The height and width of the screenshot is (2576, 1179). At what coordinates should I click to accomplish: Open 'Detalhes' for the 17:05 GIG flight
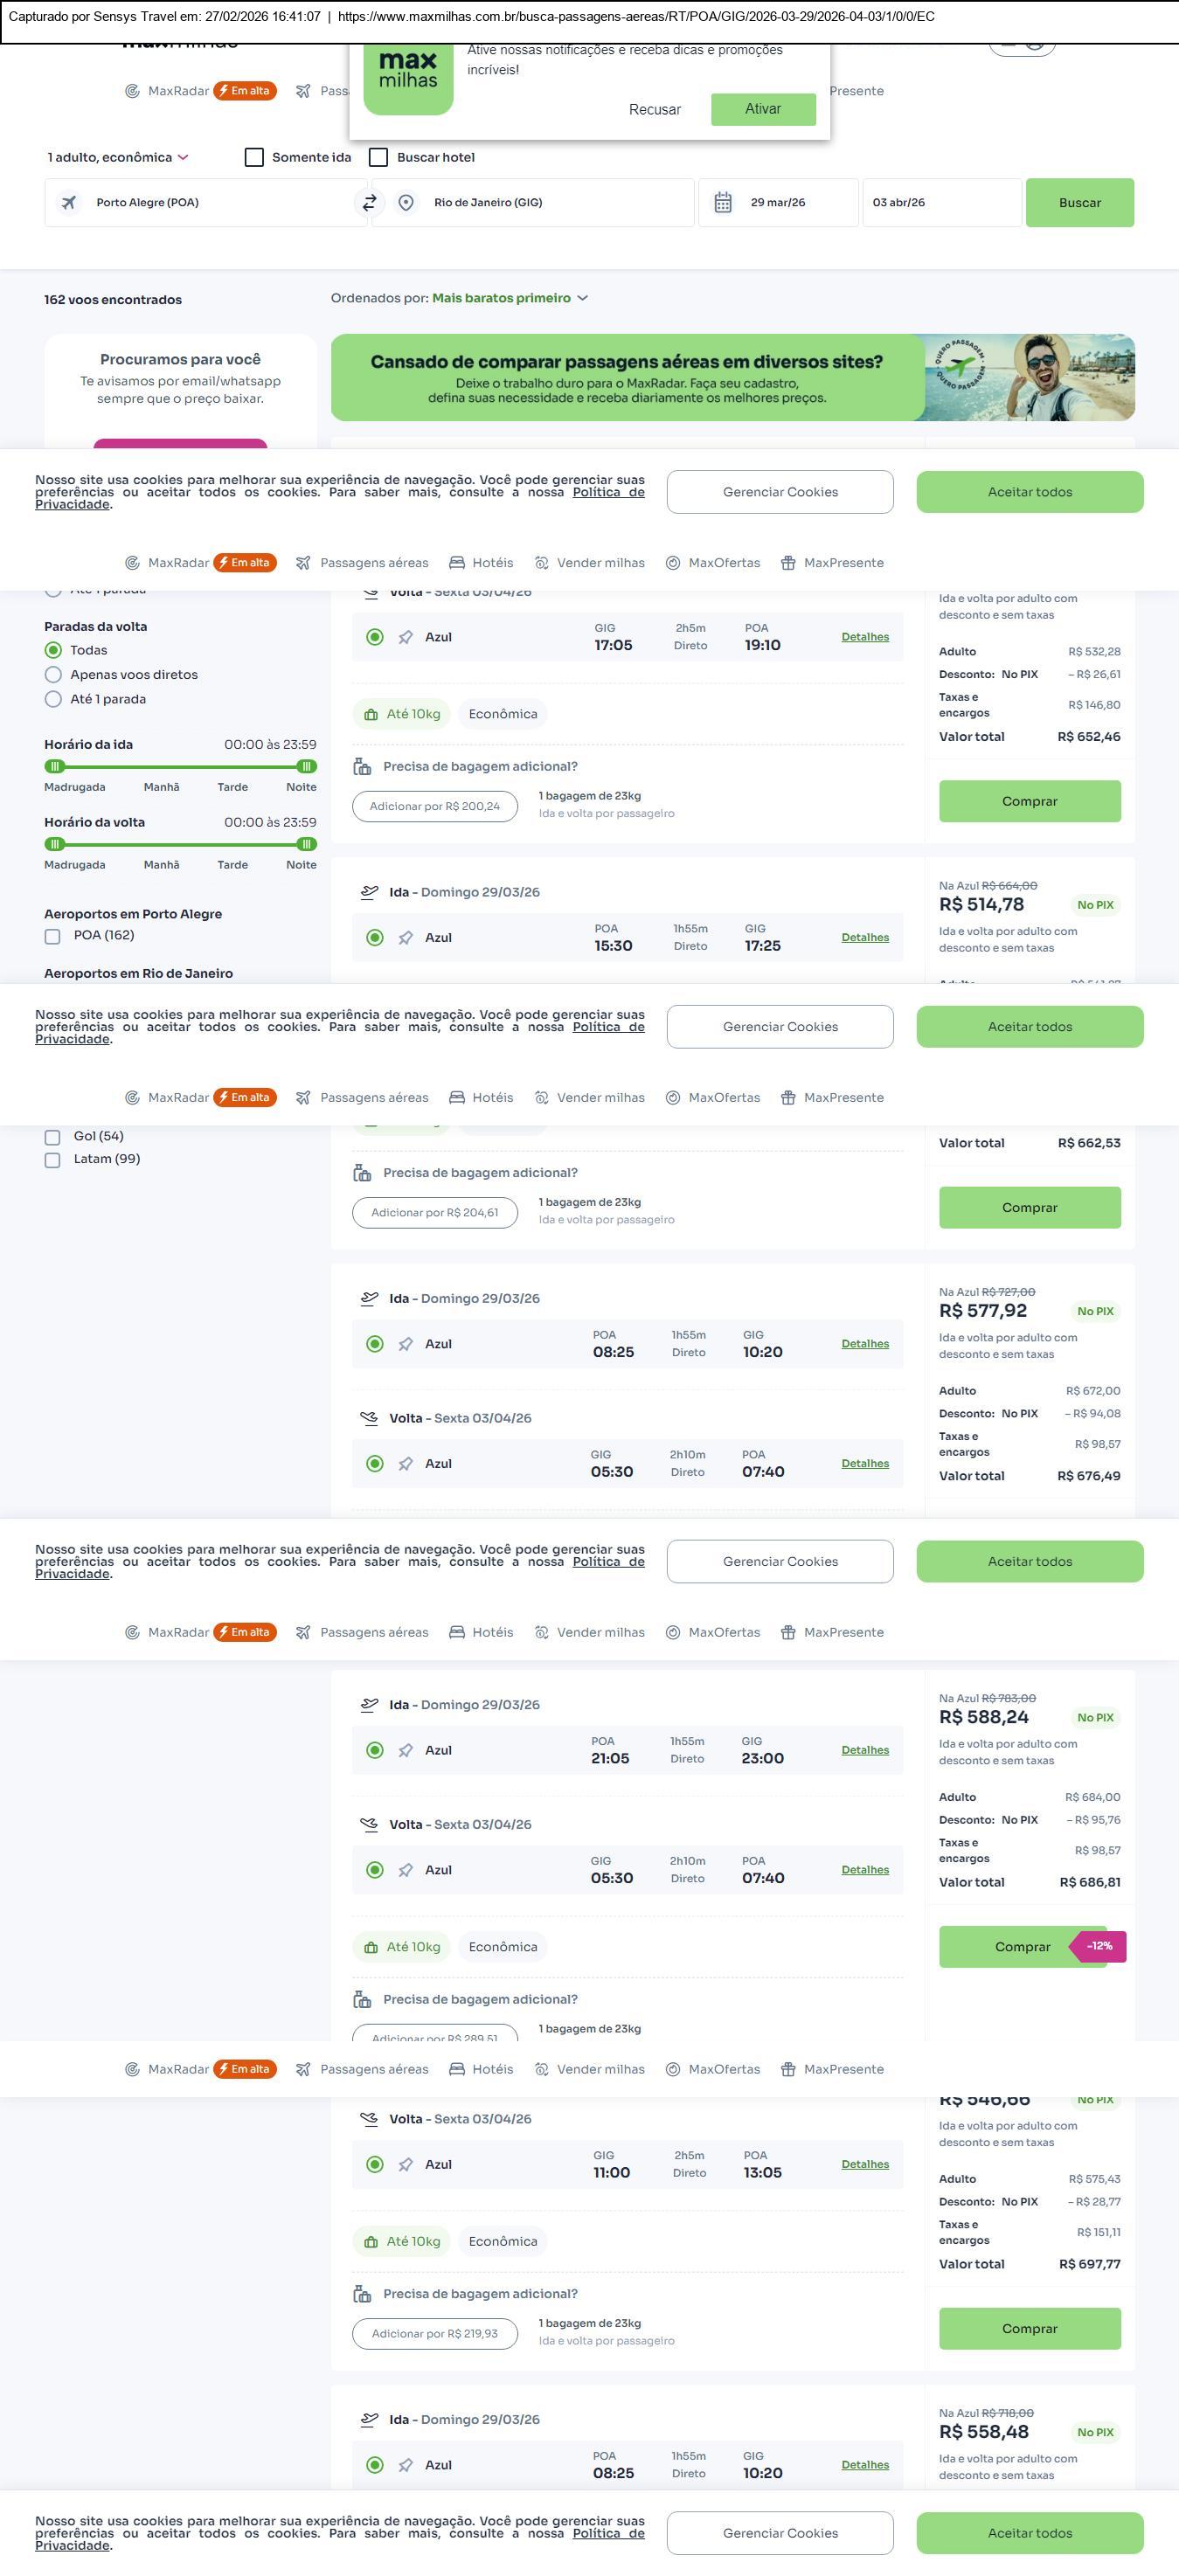[865, 637]
